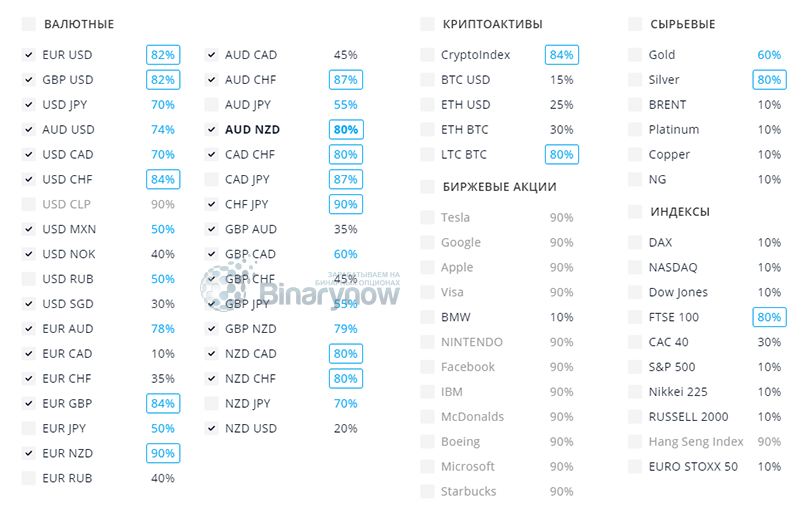
Task: Click the Binarynow watermark logo
Action: pyautogui.click(x=300, y=287)
